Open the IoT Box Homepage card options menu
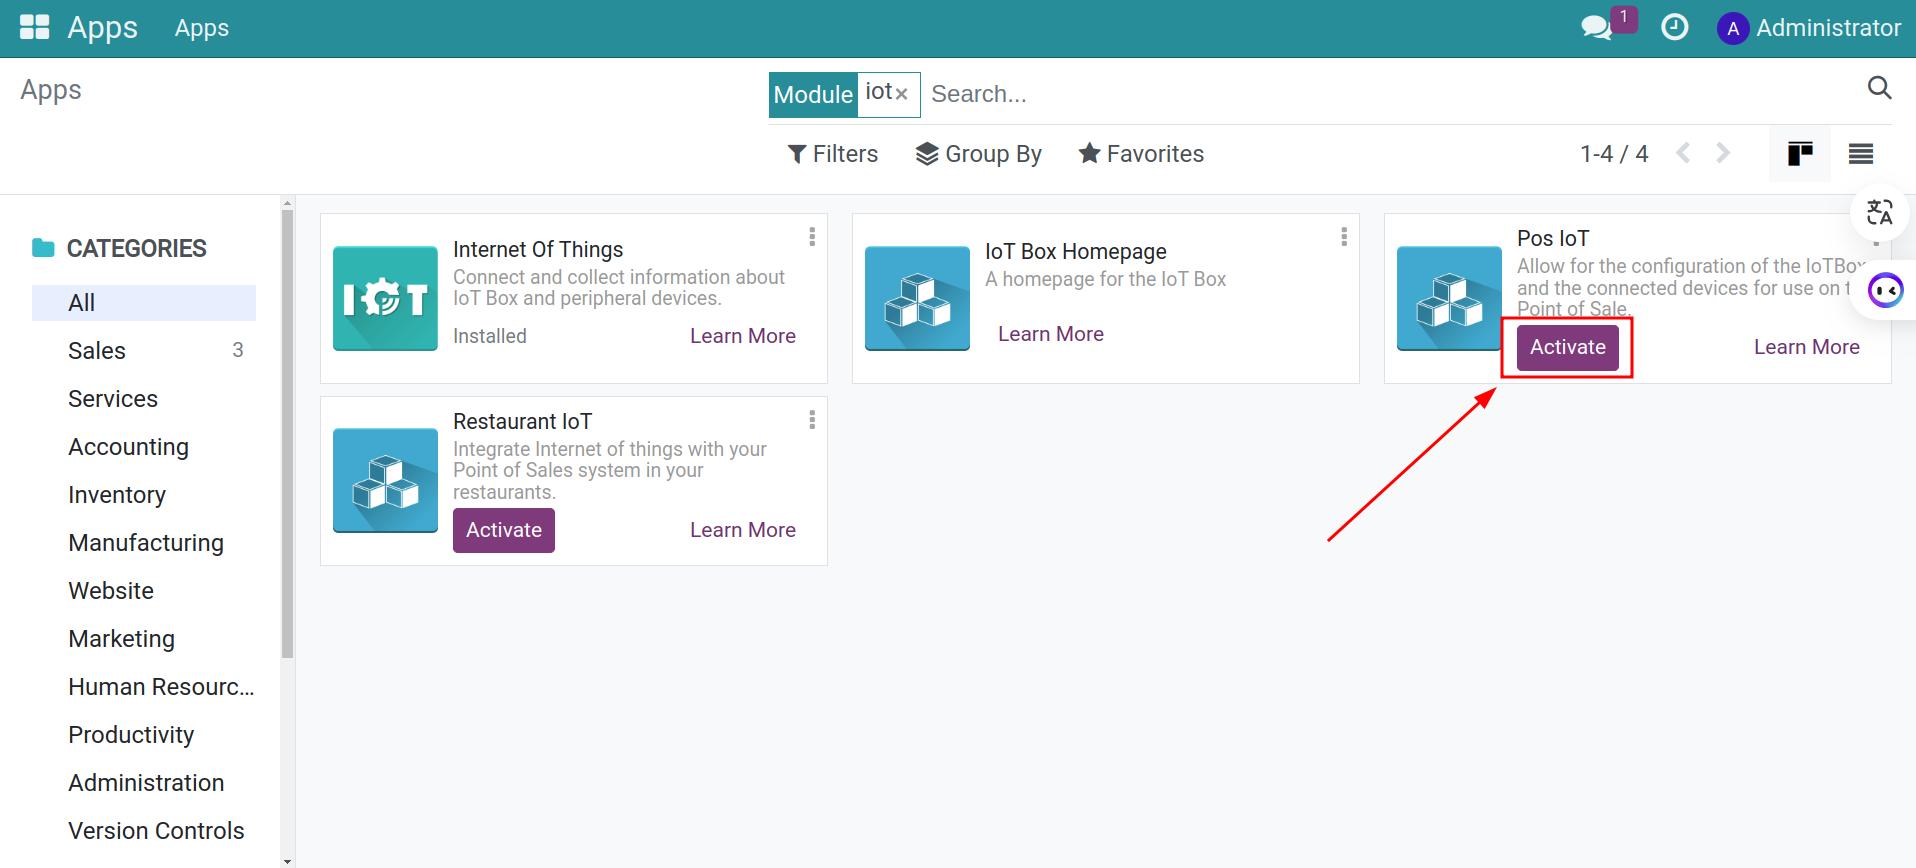This screenshot has width=1916, height=868. pos(1344,237)
